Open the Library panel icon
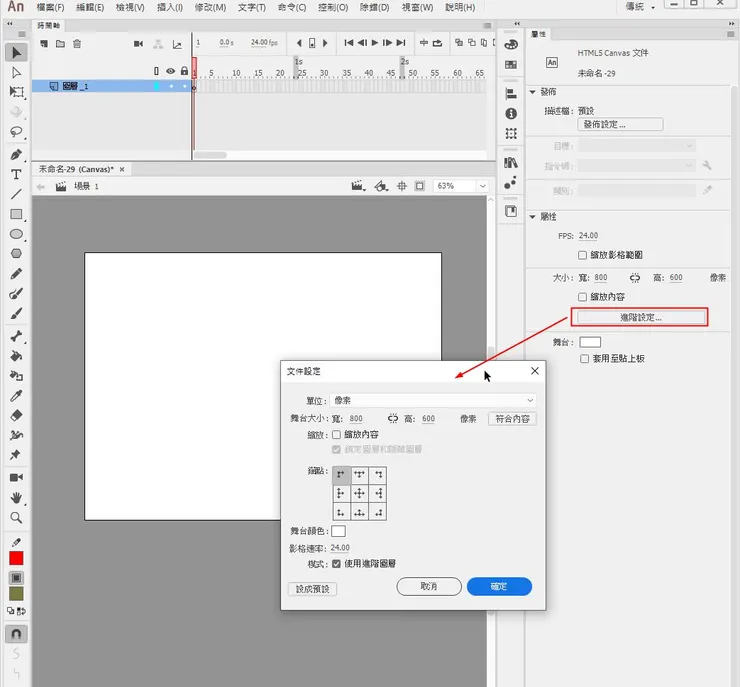The width and height of the screenshot is (740, 687). tap(511, 163)
